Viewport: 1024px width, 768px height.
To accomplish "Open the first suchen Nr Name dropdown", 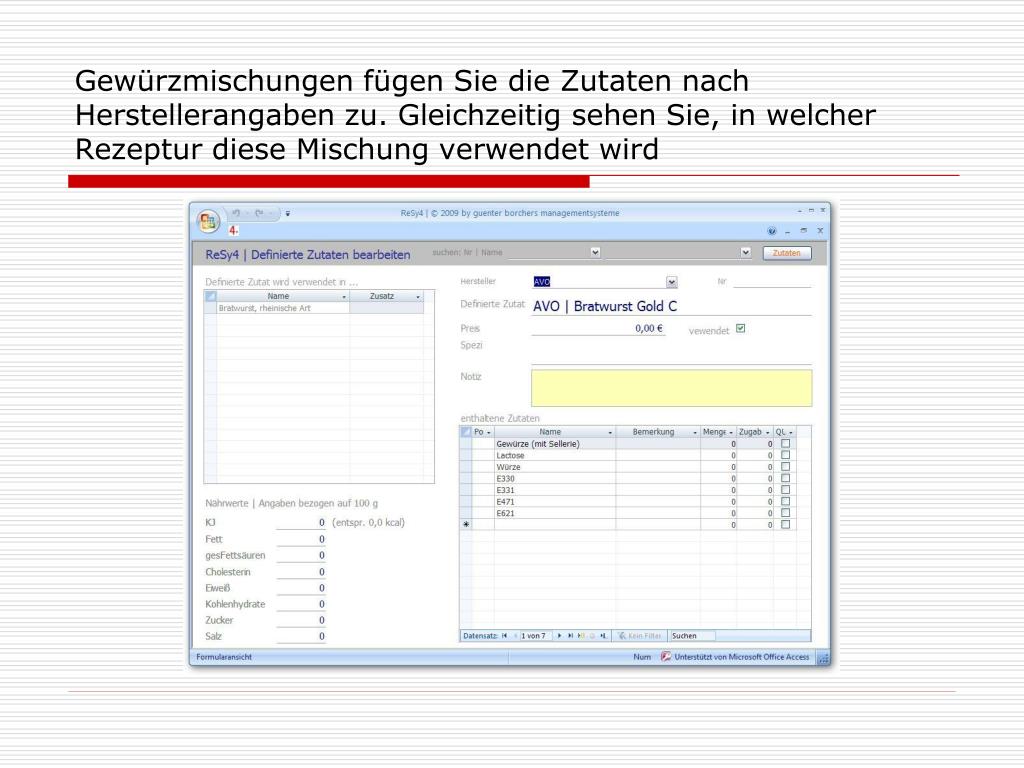I will click(x=595, y=252).
